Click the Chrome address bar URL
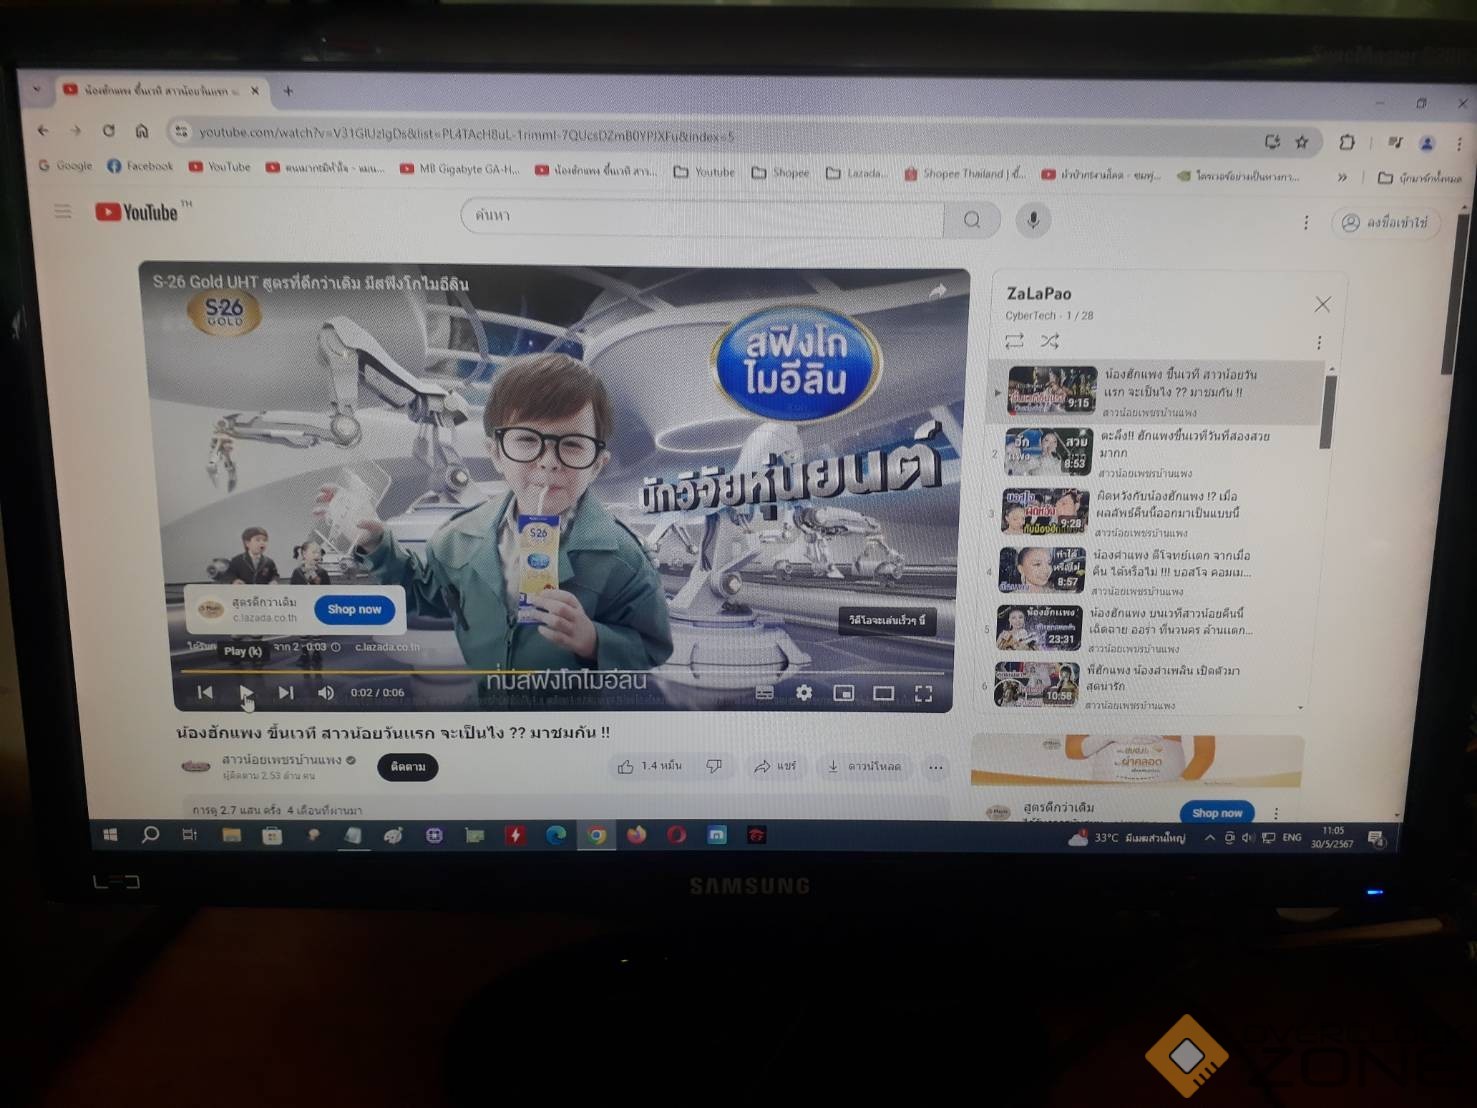Screen dimensions: 1477x1108 [466, 134]
